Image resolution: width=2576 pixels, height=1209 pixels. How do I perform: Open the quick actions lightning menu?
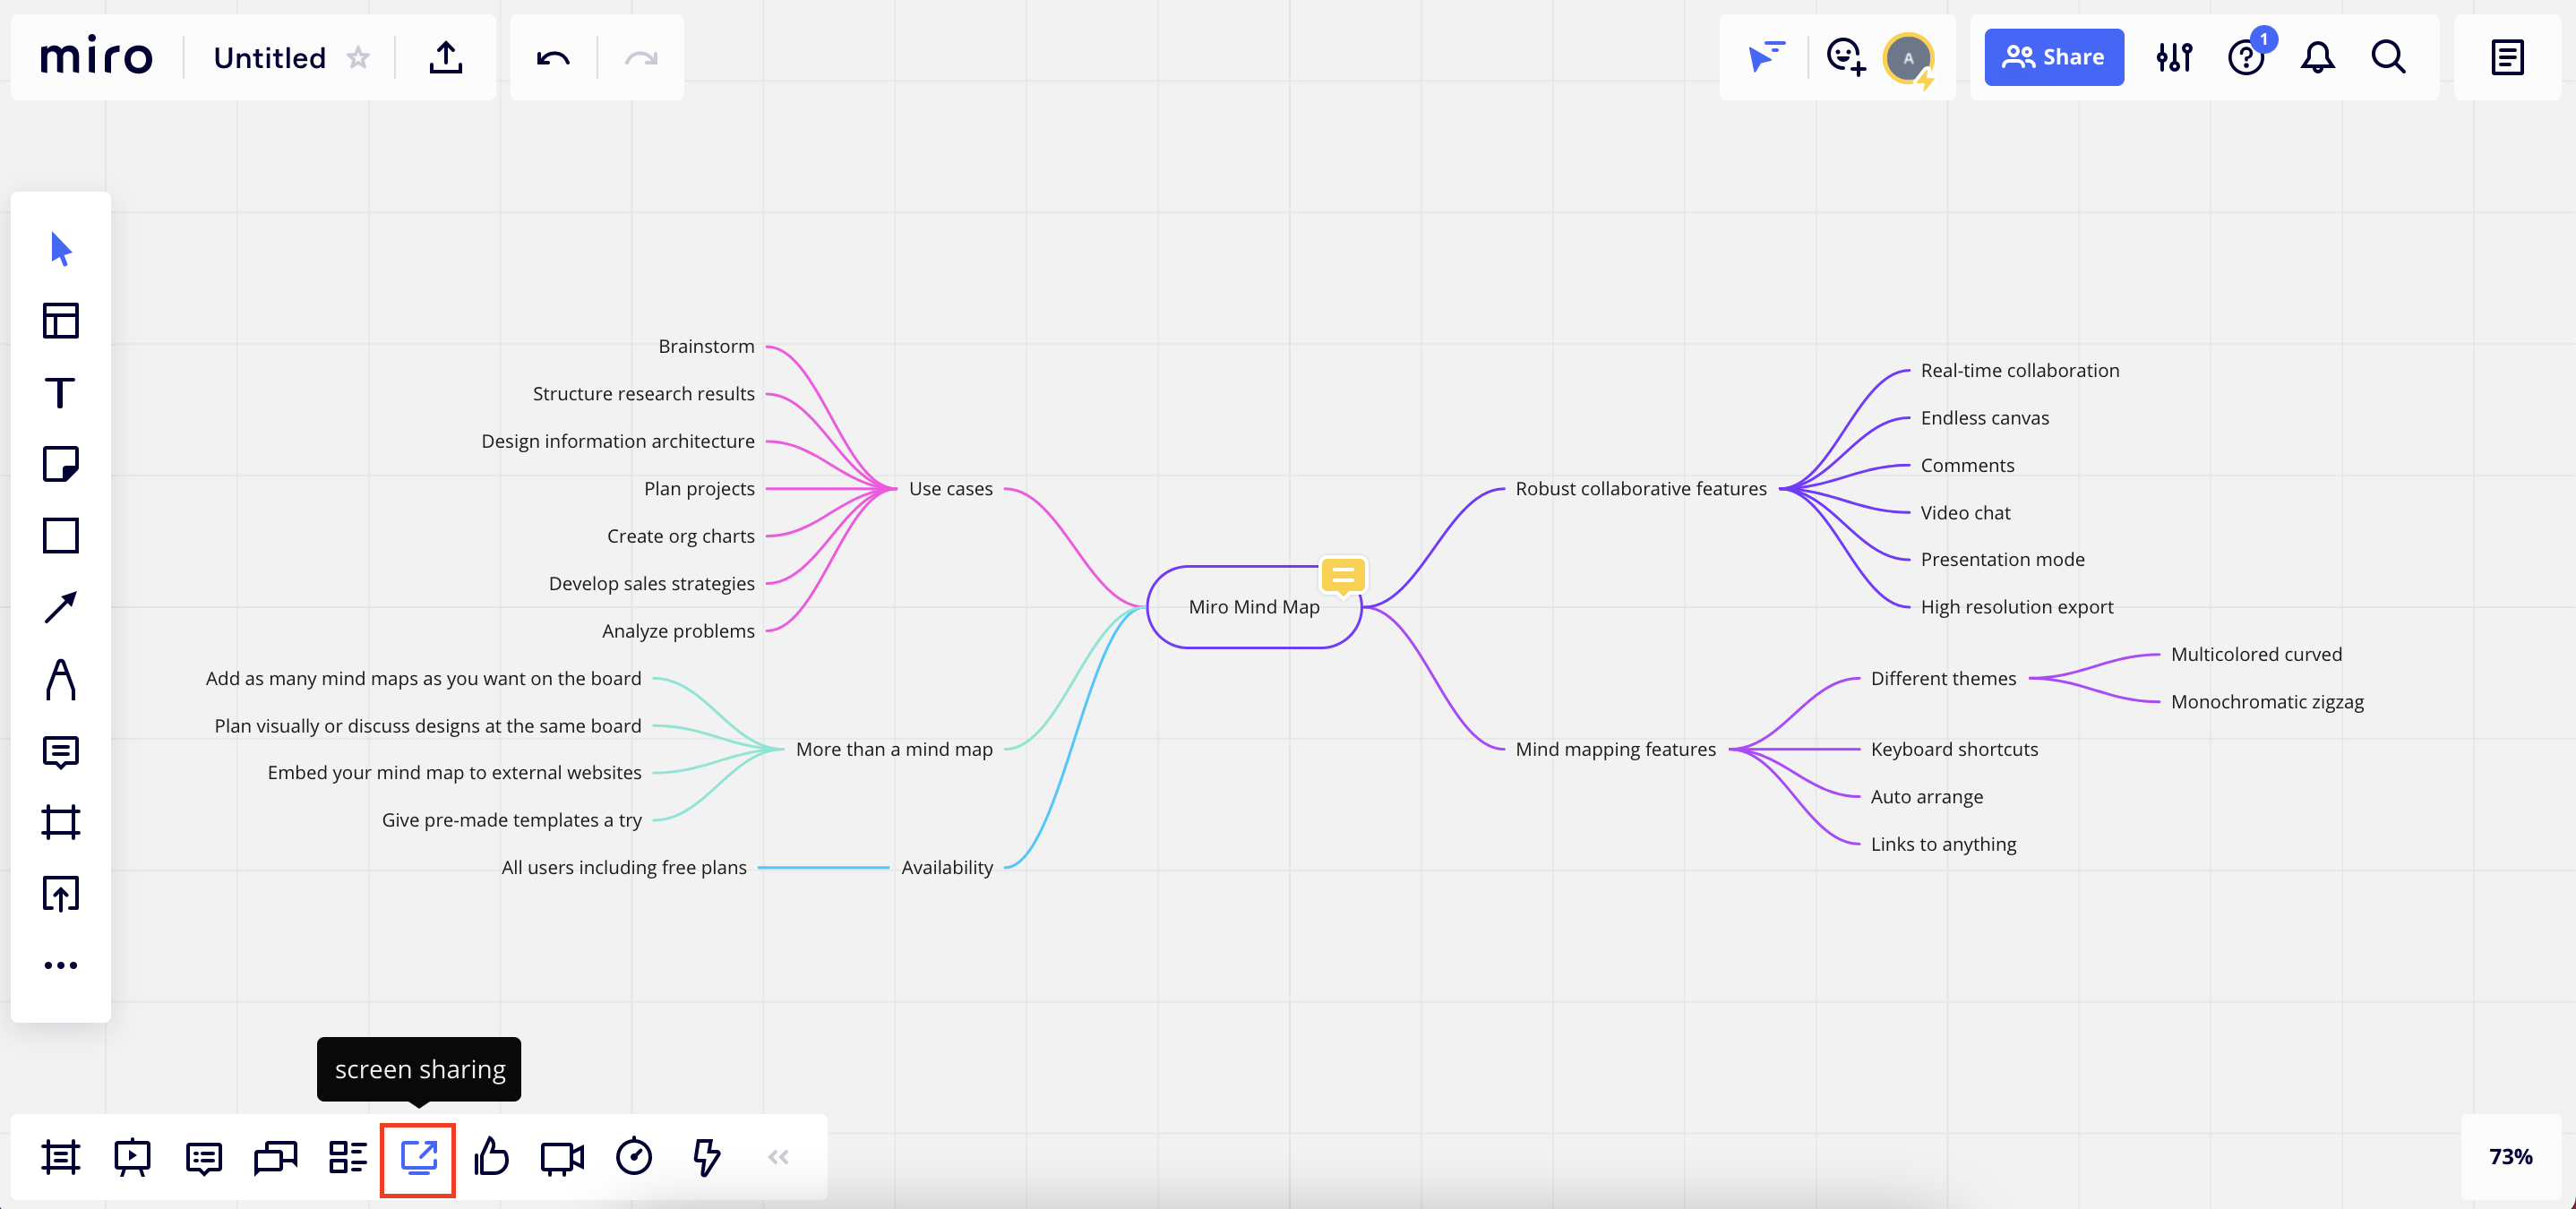point(705,1157)
